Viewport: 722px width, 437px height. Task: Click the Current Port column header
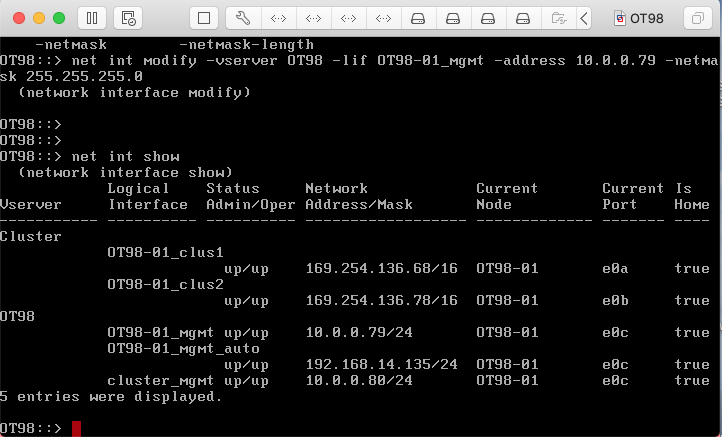[x=633, y=196]
